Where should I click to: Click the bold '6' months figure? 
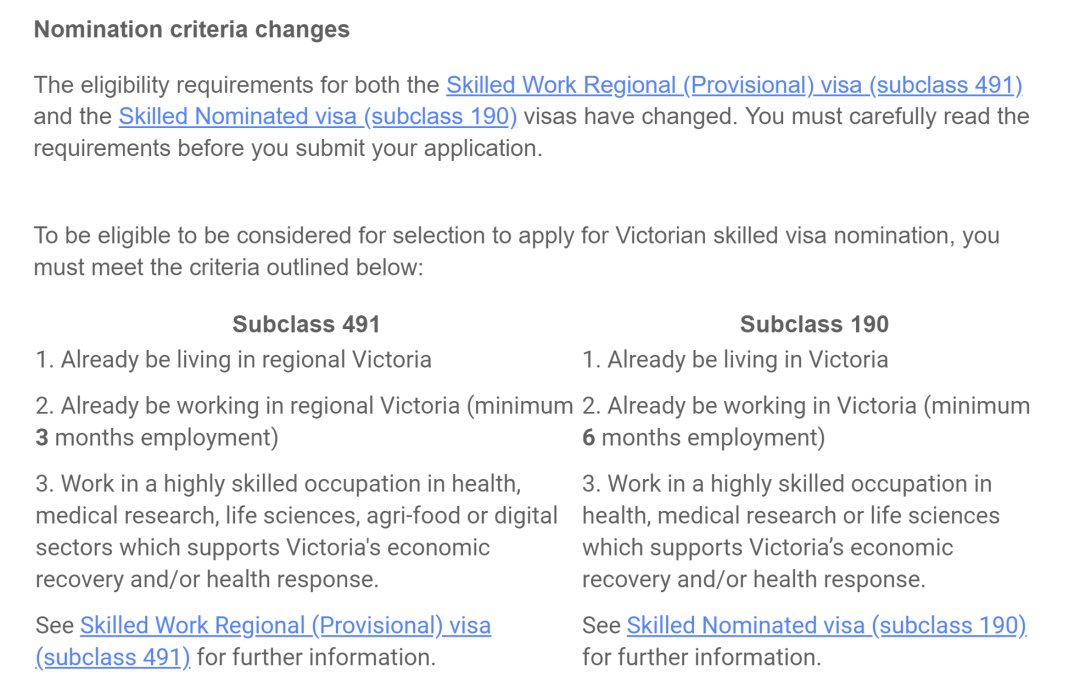588,438
